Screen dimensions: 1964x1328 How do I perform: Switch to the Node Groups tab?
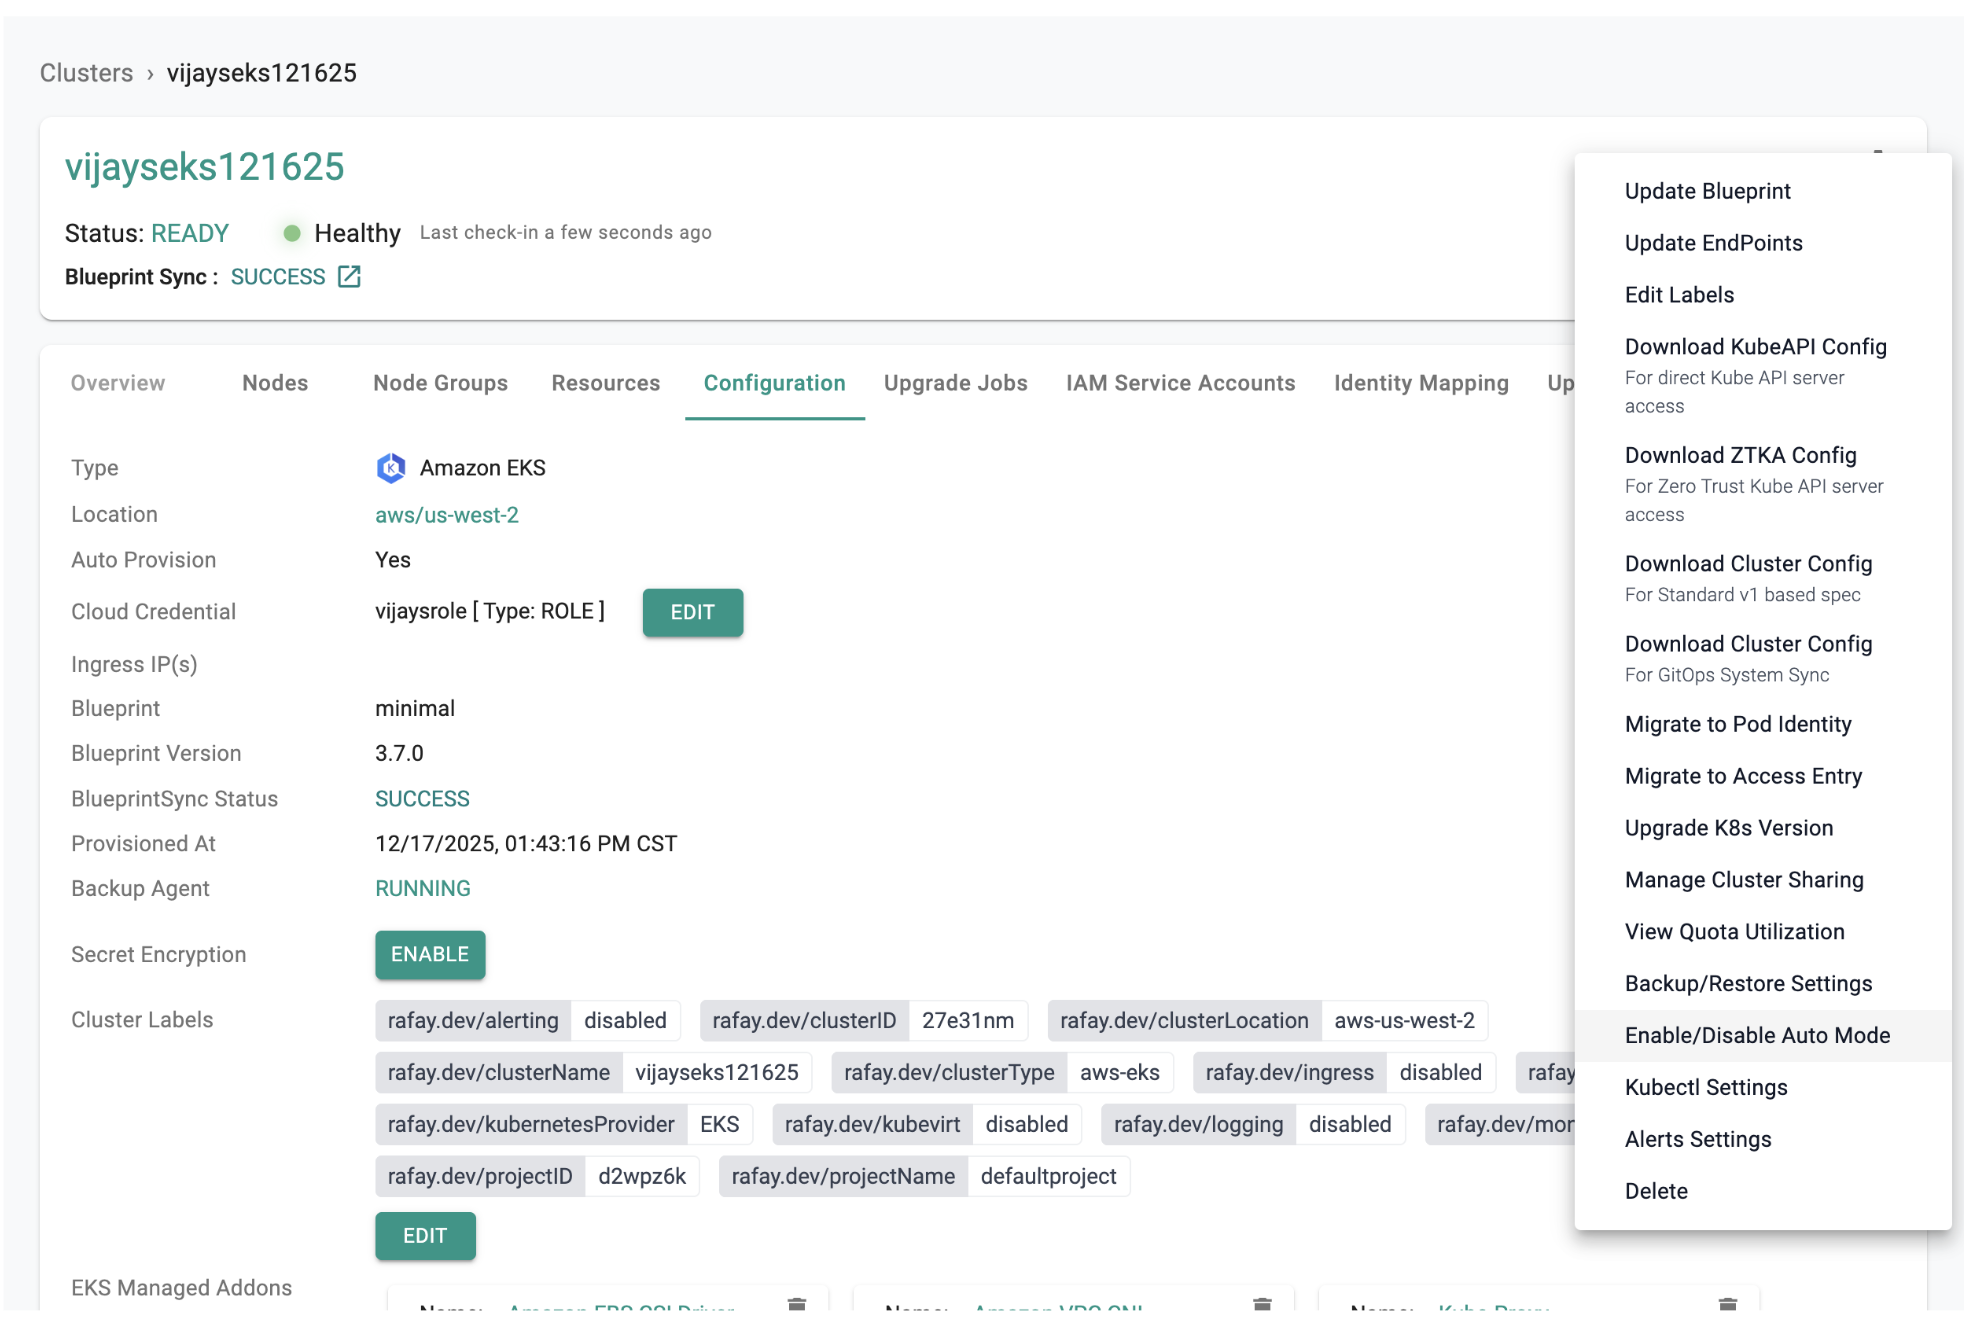[x=440, y=383]
